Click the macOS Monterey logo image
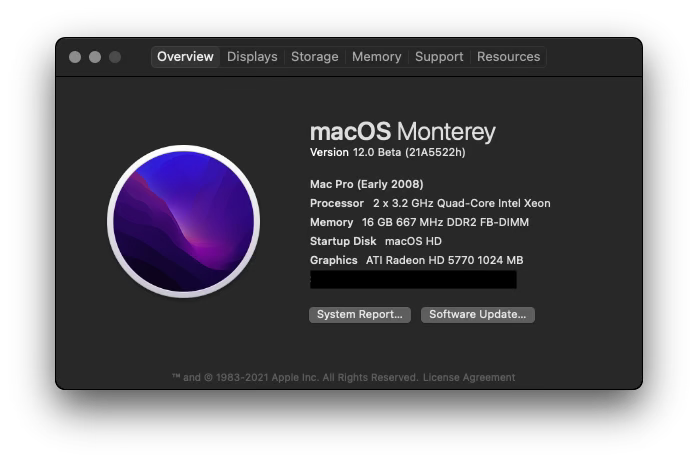698x463 pixels. pyautogui.click(x=183, y=221)
